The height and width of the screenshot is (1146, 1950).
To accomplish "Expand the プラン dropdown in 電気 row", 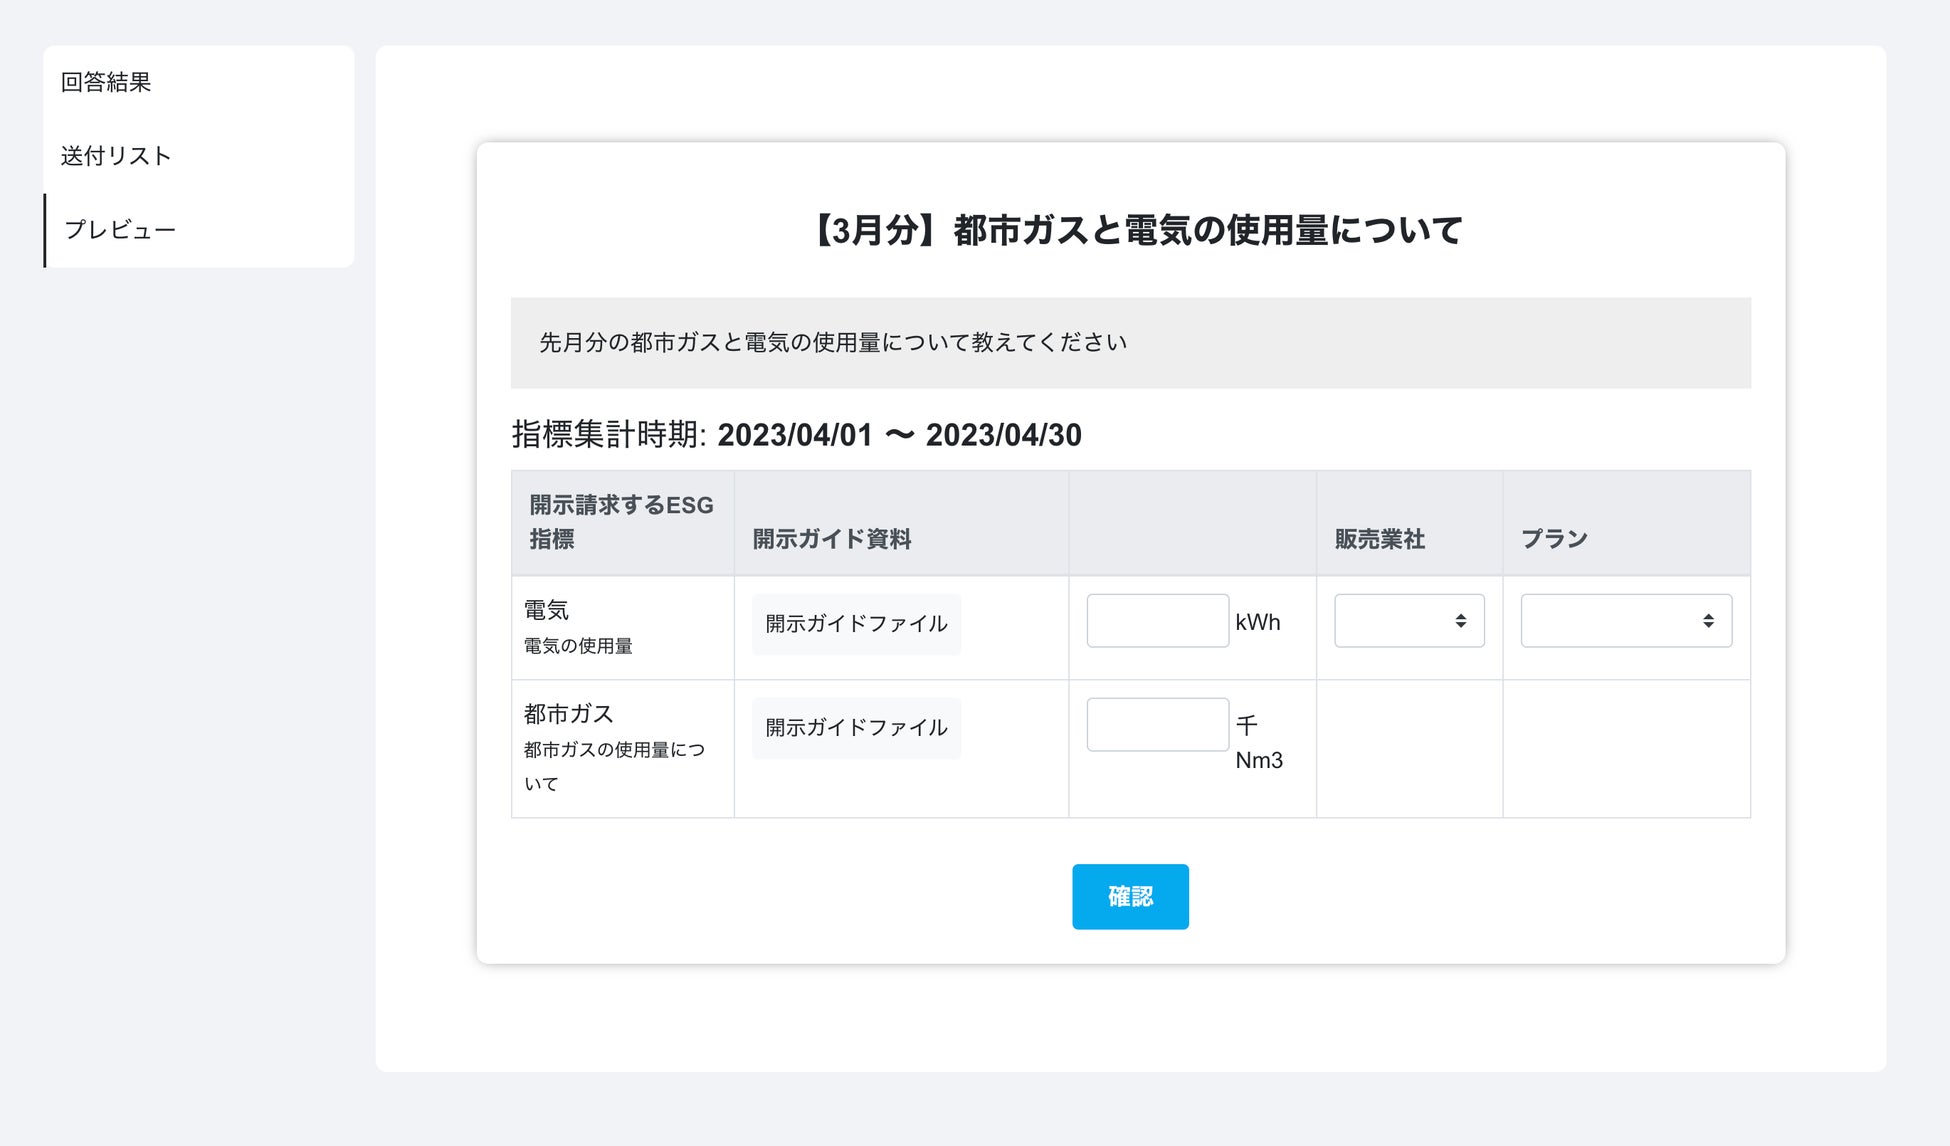I will [1625, 621].
